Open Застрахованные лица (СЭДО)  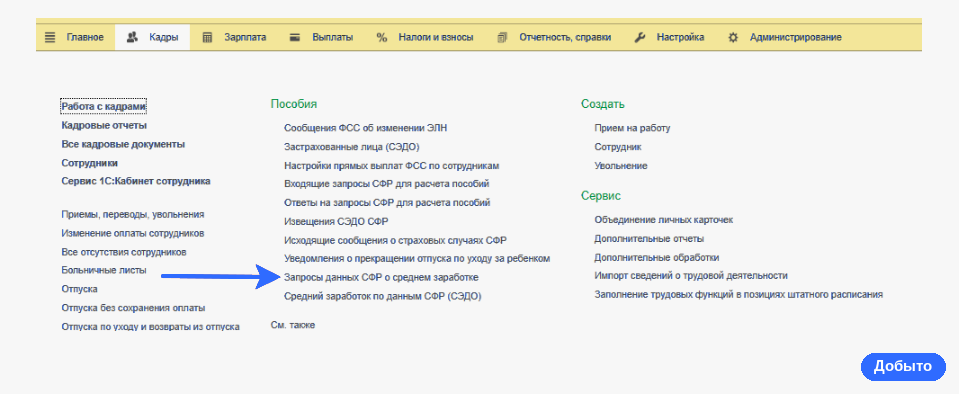(x=352, y=147)
